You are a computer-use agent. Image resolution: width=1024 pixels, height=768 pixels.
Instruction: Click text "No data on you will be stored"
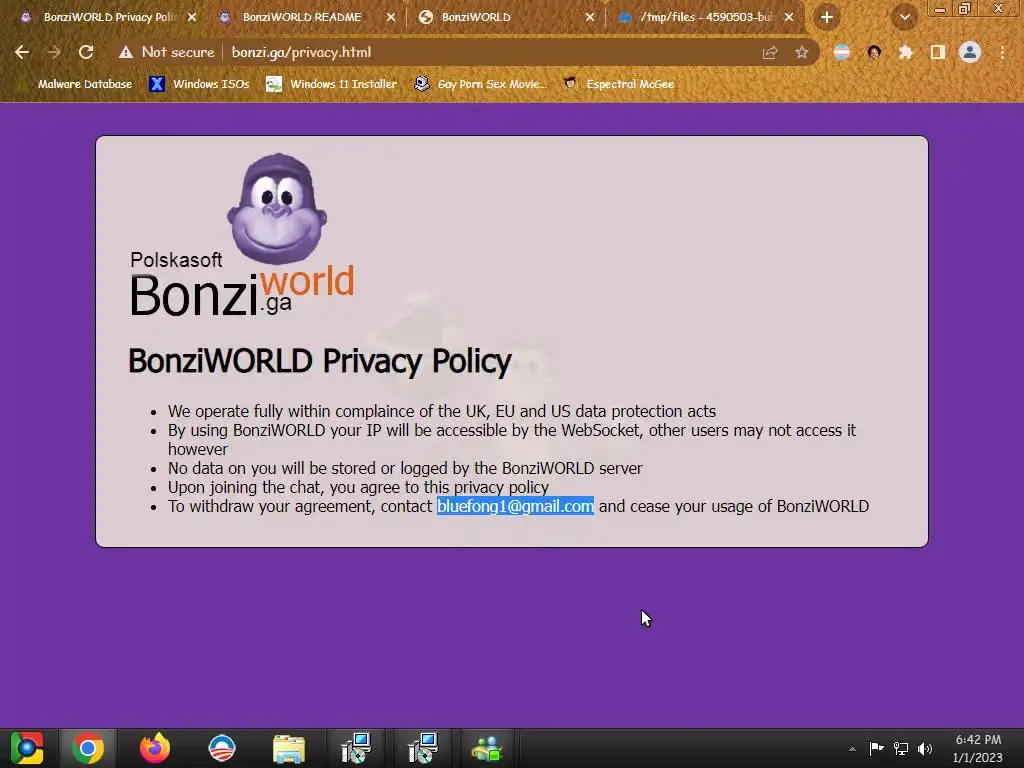click(272, 468)
